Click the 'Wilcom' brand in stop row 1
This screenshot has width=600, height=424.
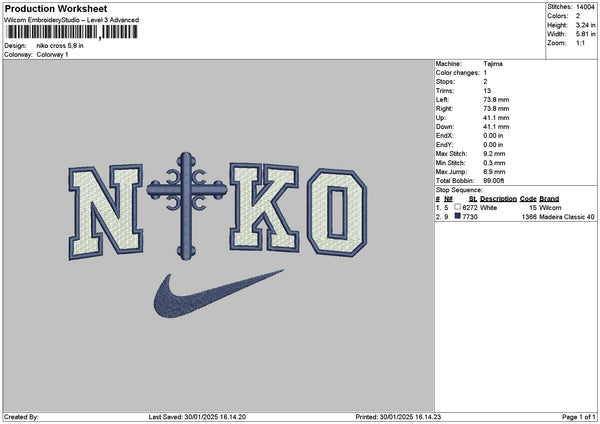coord(550,208)
